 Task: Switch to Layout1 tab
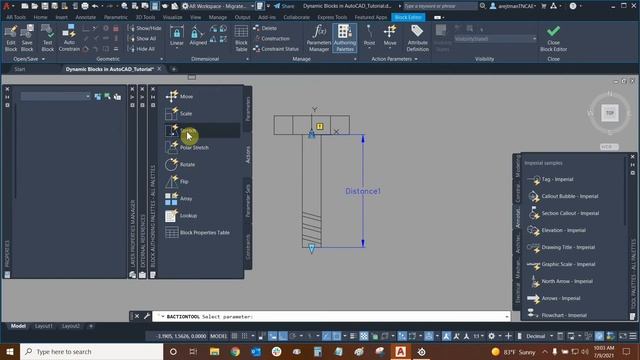pos(44,326)
